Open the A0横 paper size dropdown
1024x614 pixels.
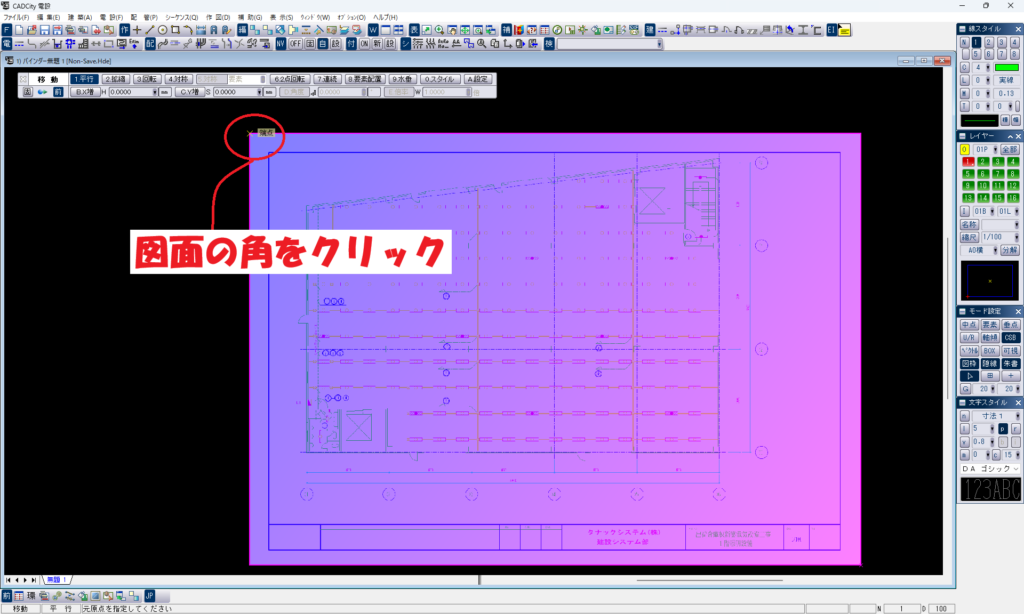pos(995,250)
